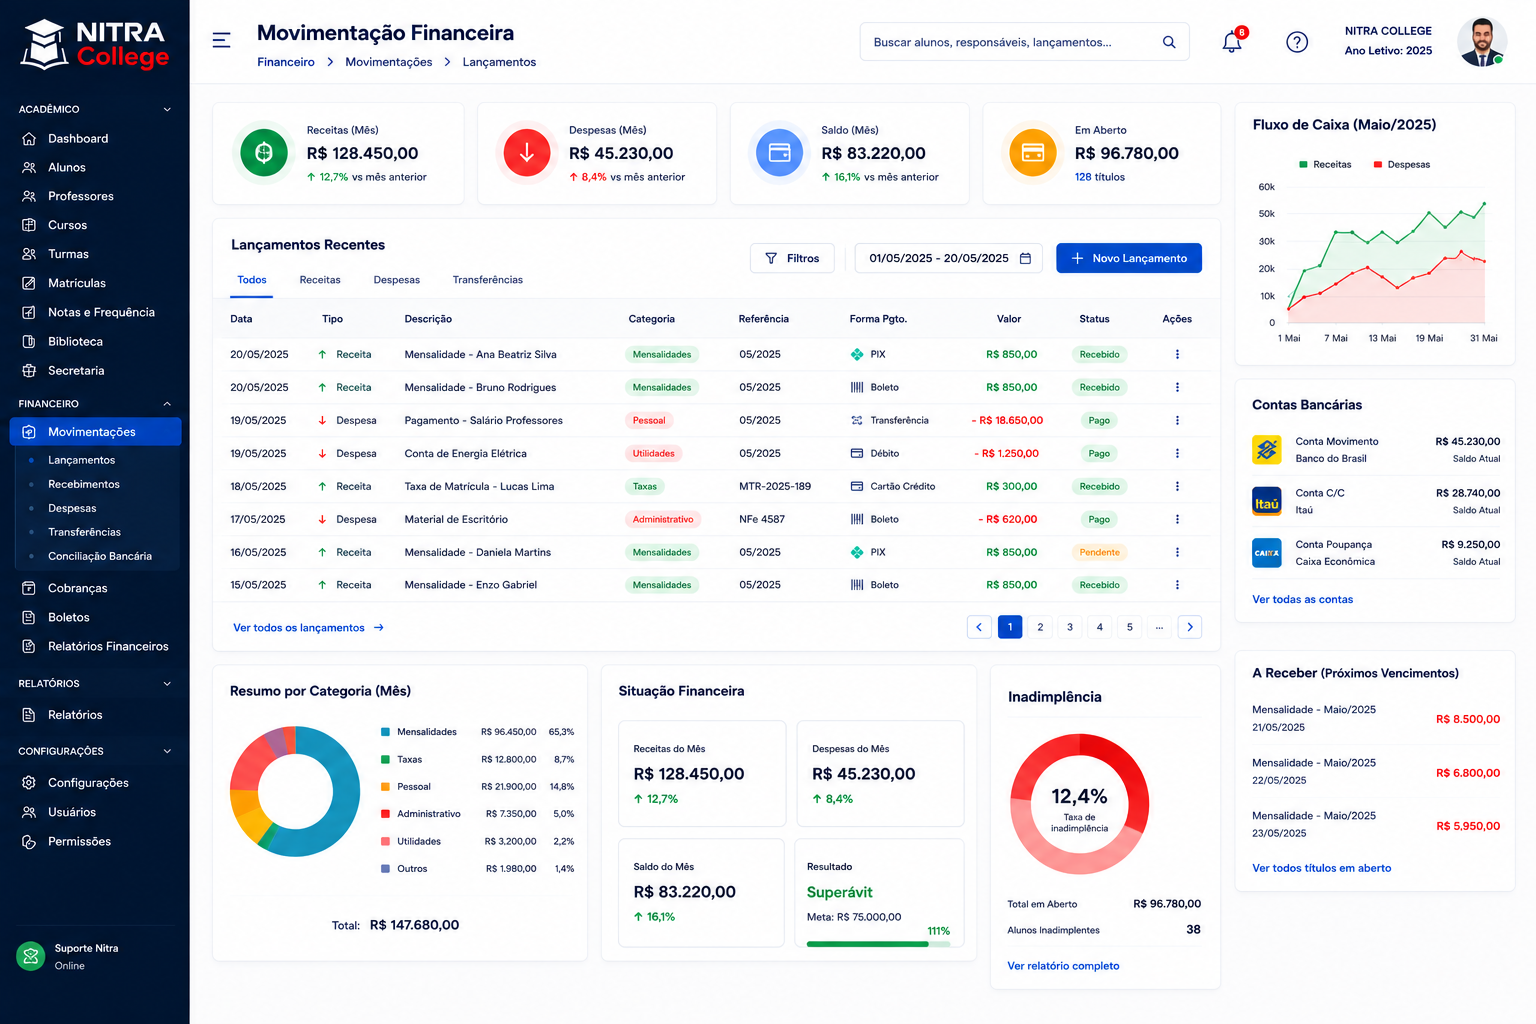Screen dimensions: 1536x1024
Task: Open Ver todas as contas link
Action: (1302, 599)
